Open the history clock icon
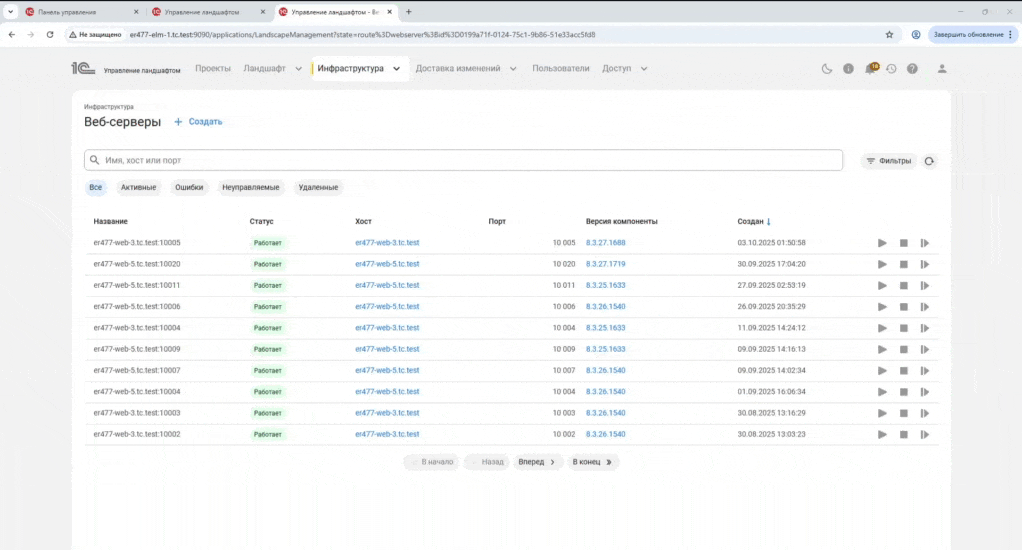 [891, 69]
